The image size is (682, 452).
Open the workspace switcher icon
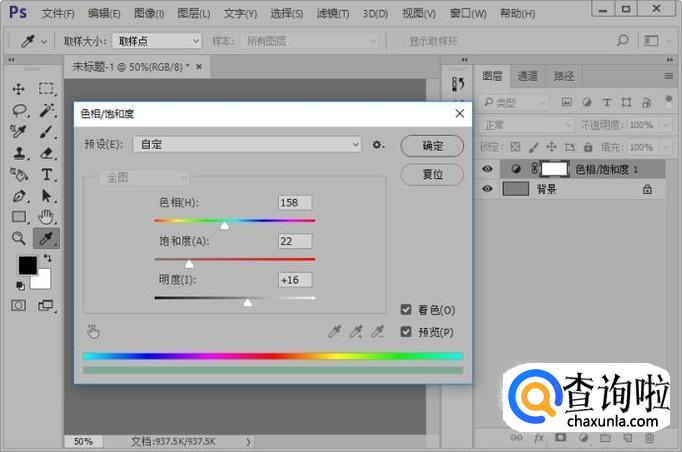651,41
